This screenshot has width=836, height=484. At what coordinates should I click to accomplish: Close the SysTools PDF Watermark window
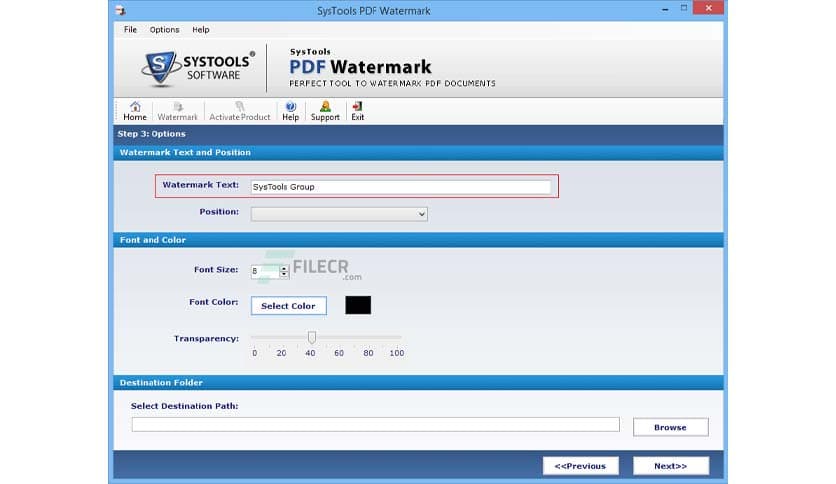708,8
